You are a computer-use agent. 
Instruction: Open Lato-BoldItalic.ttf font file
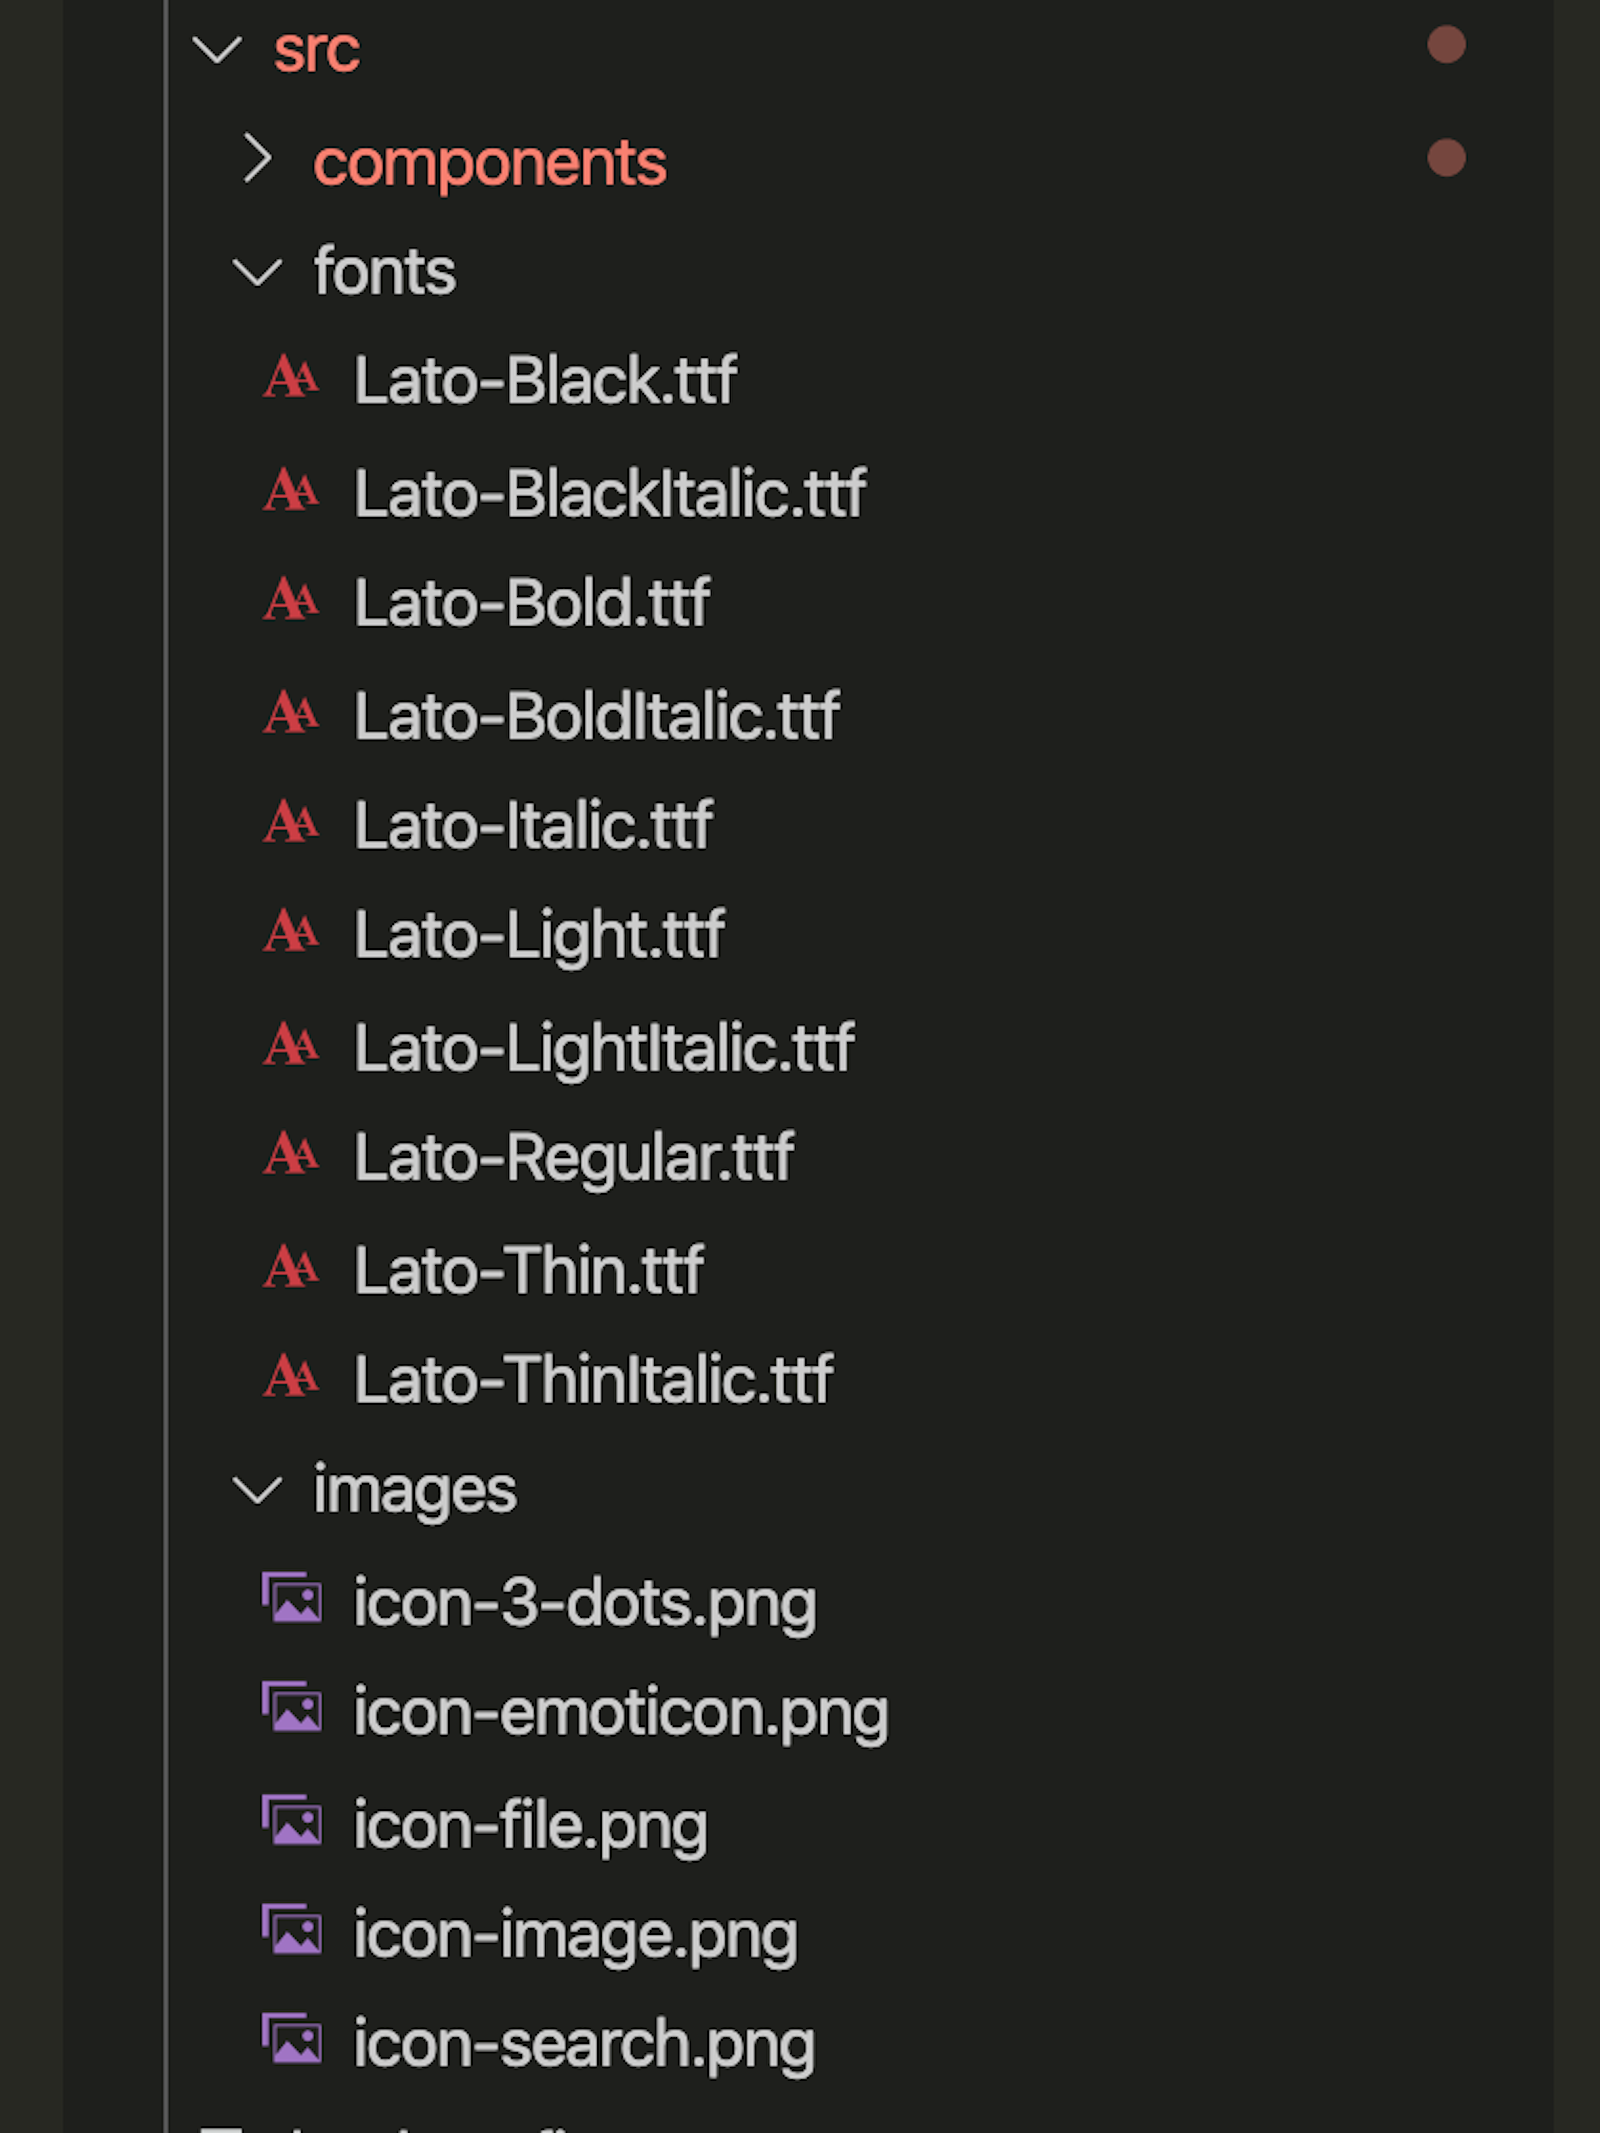click(x=596, y=714)
